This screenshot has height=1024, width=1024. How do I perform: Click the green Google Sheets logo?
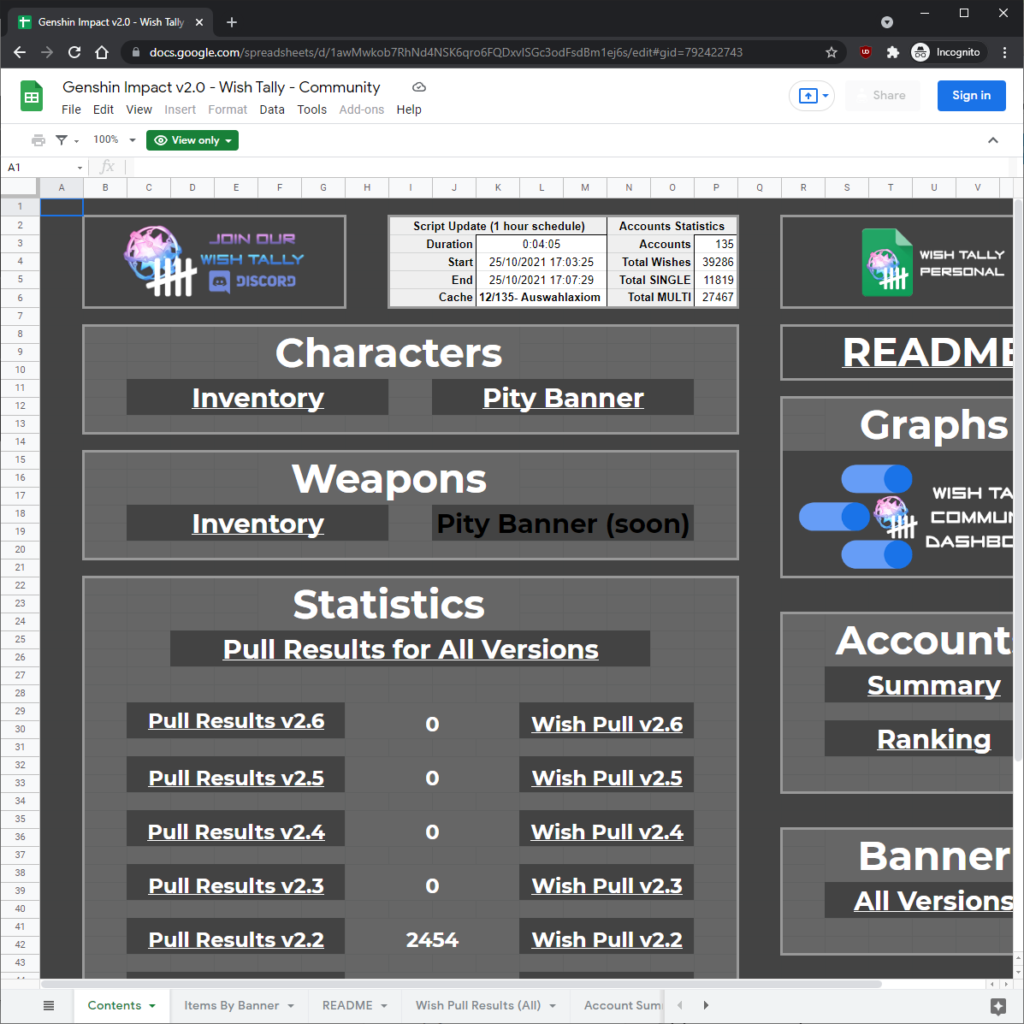tap(30, 96)
